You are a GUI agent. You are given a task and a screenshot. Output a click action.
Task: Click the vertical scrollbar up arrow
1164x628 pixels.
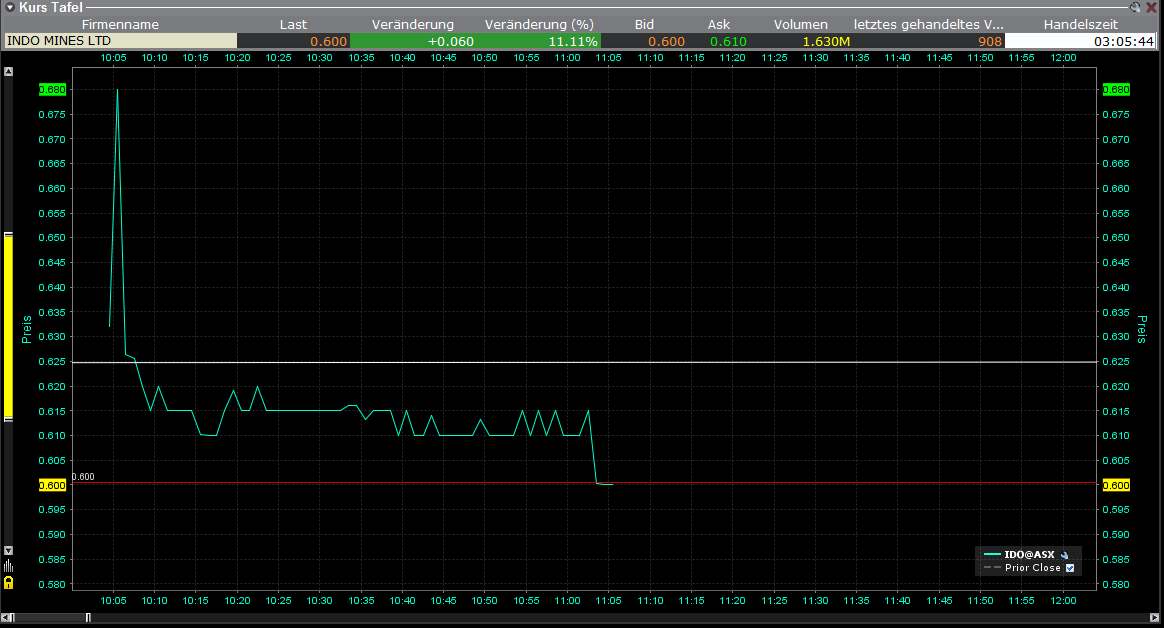[8, 72]
